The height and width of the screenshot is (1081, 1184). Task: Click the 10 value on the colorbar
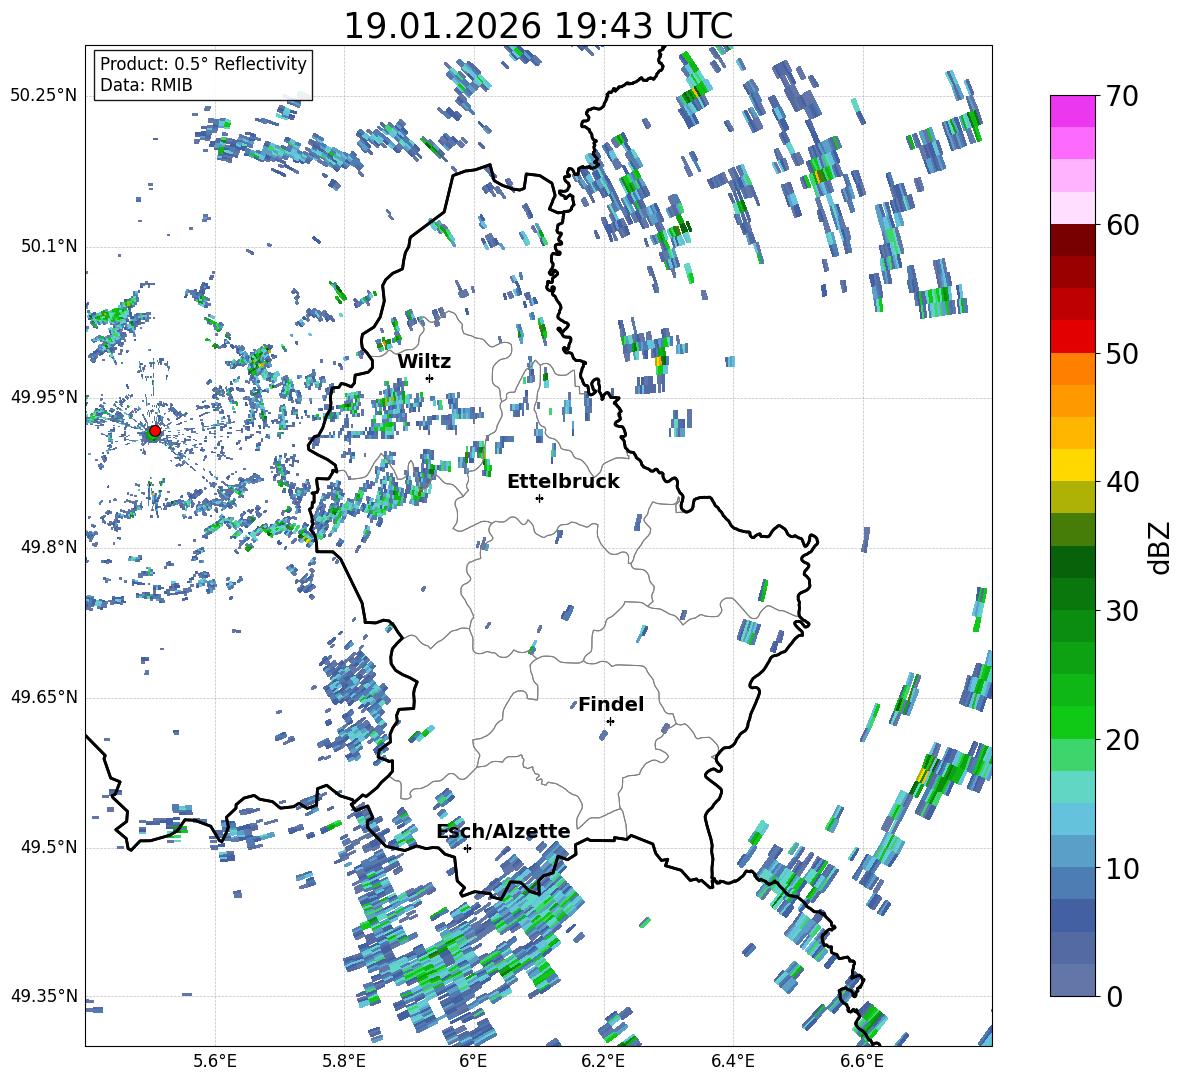(1121, 868)
